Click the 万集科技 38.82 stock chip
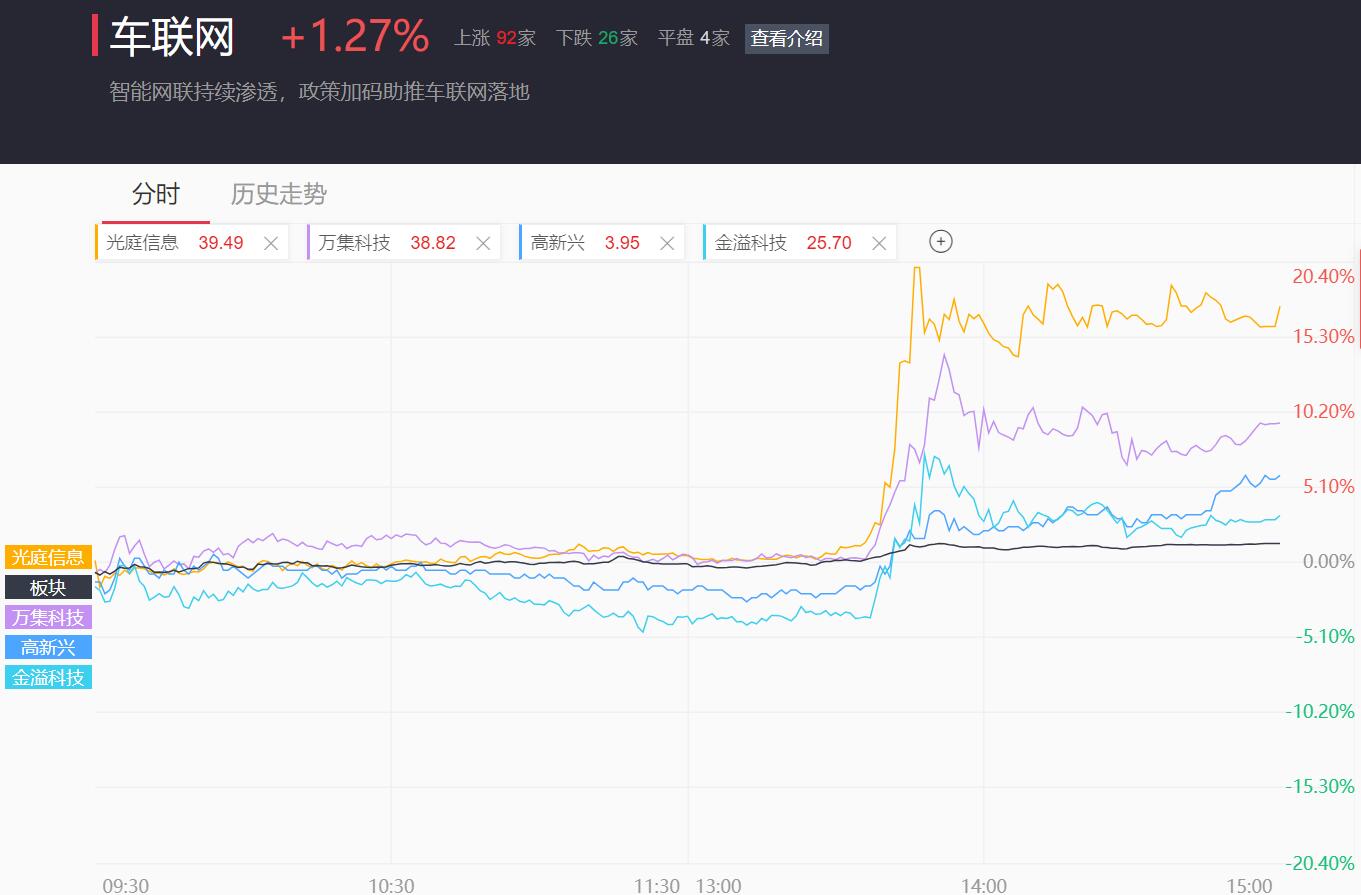1361x895 pixels. (x=404, y=243)
